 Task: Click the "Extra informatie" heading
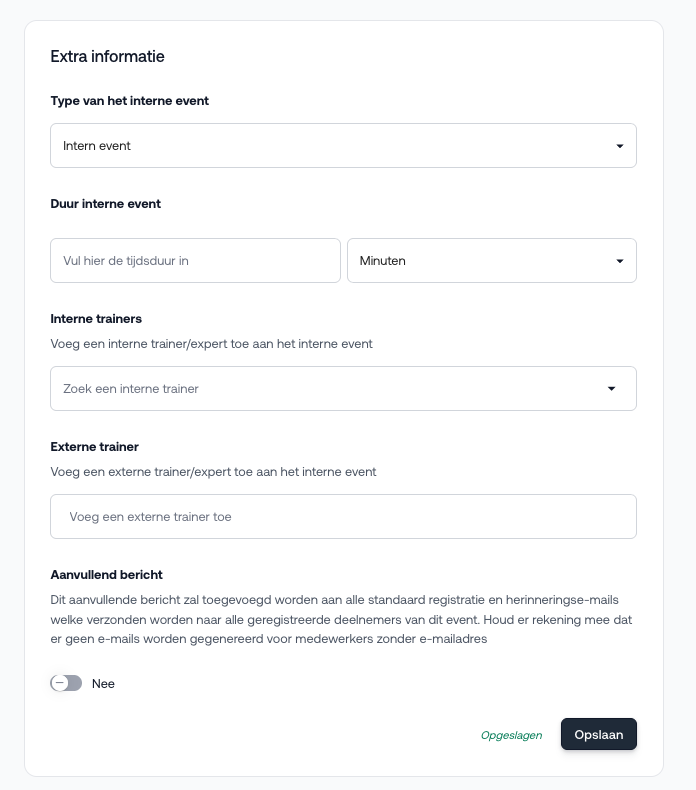(107, 57)
